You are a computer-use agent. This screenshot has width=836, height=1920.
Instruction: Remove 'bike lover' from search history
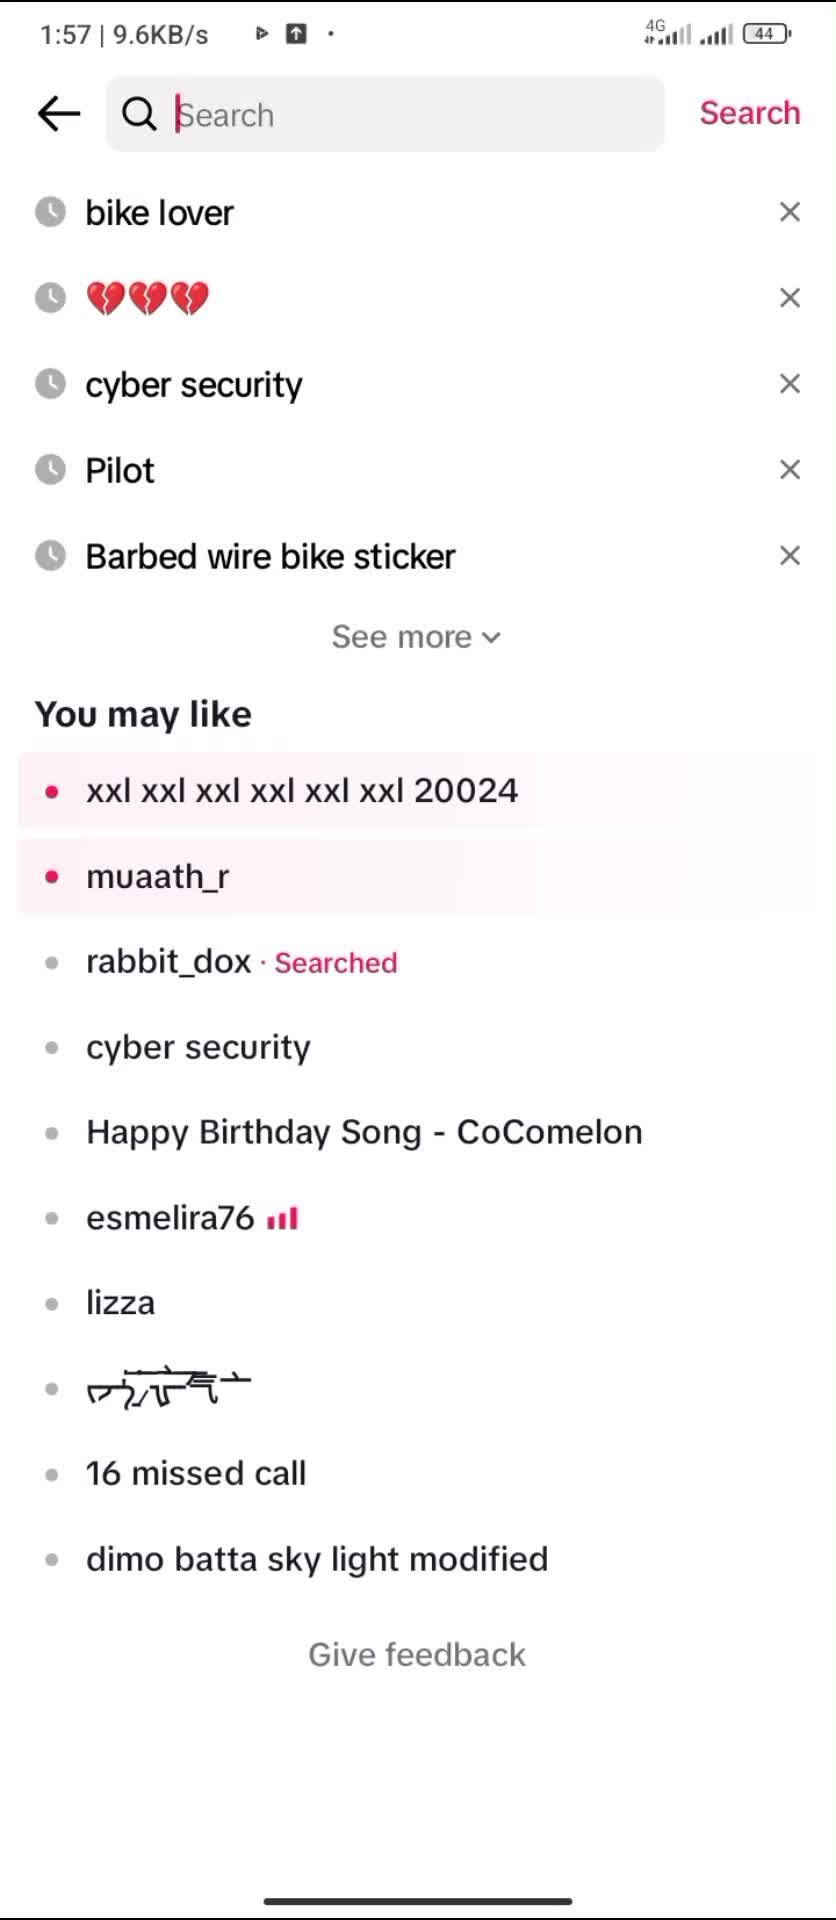click(789, 212)
